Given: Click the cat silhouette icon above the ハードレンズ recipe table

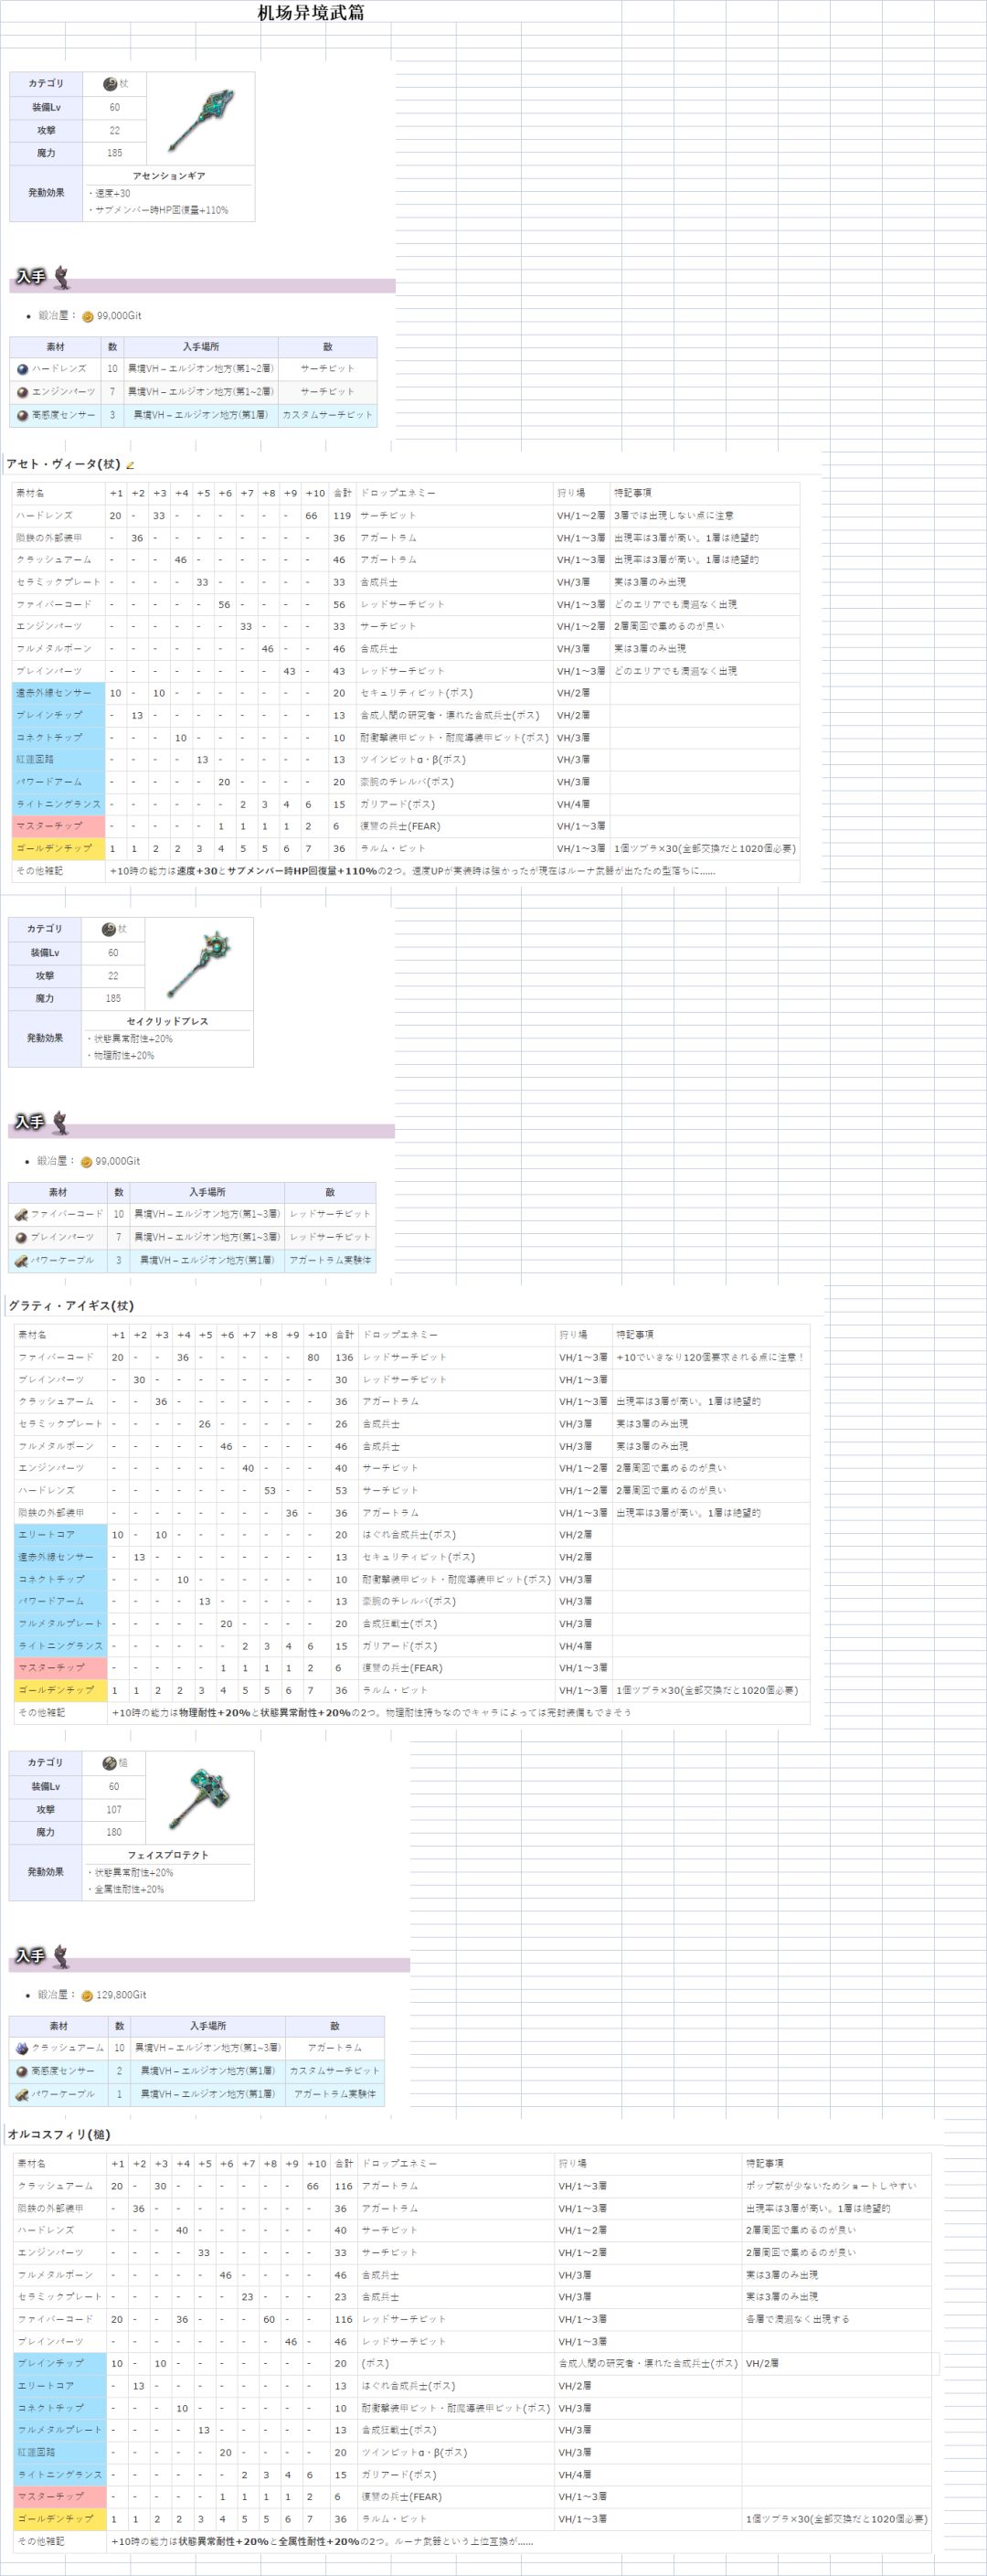Looking at the screenshot, I should pos(62,277).
